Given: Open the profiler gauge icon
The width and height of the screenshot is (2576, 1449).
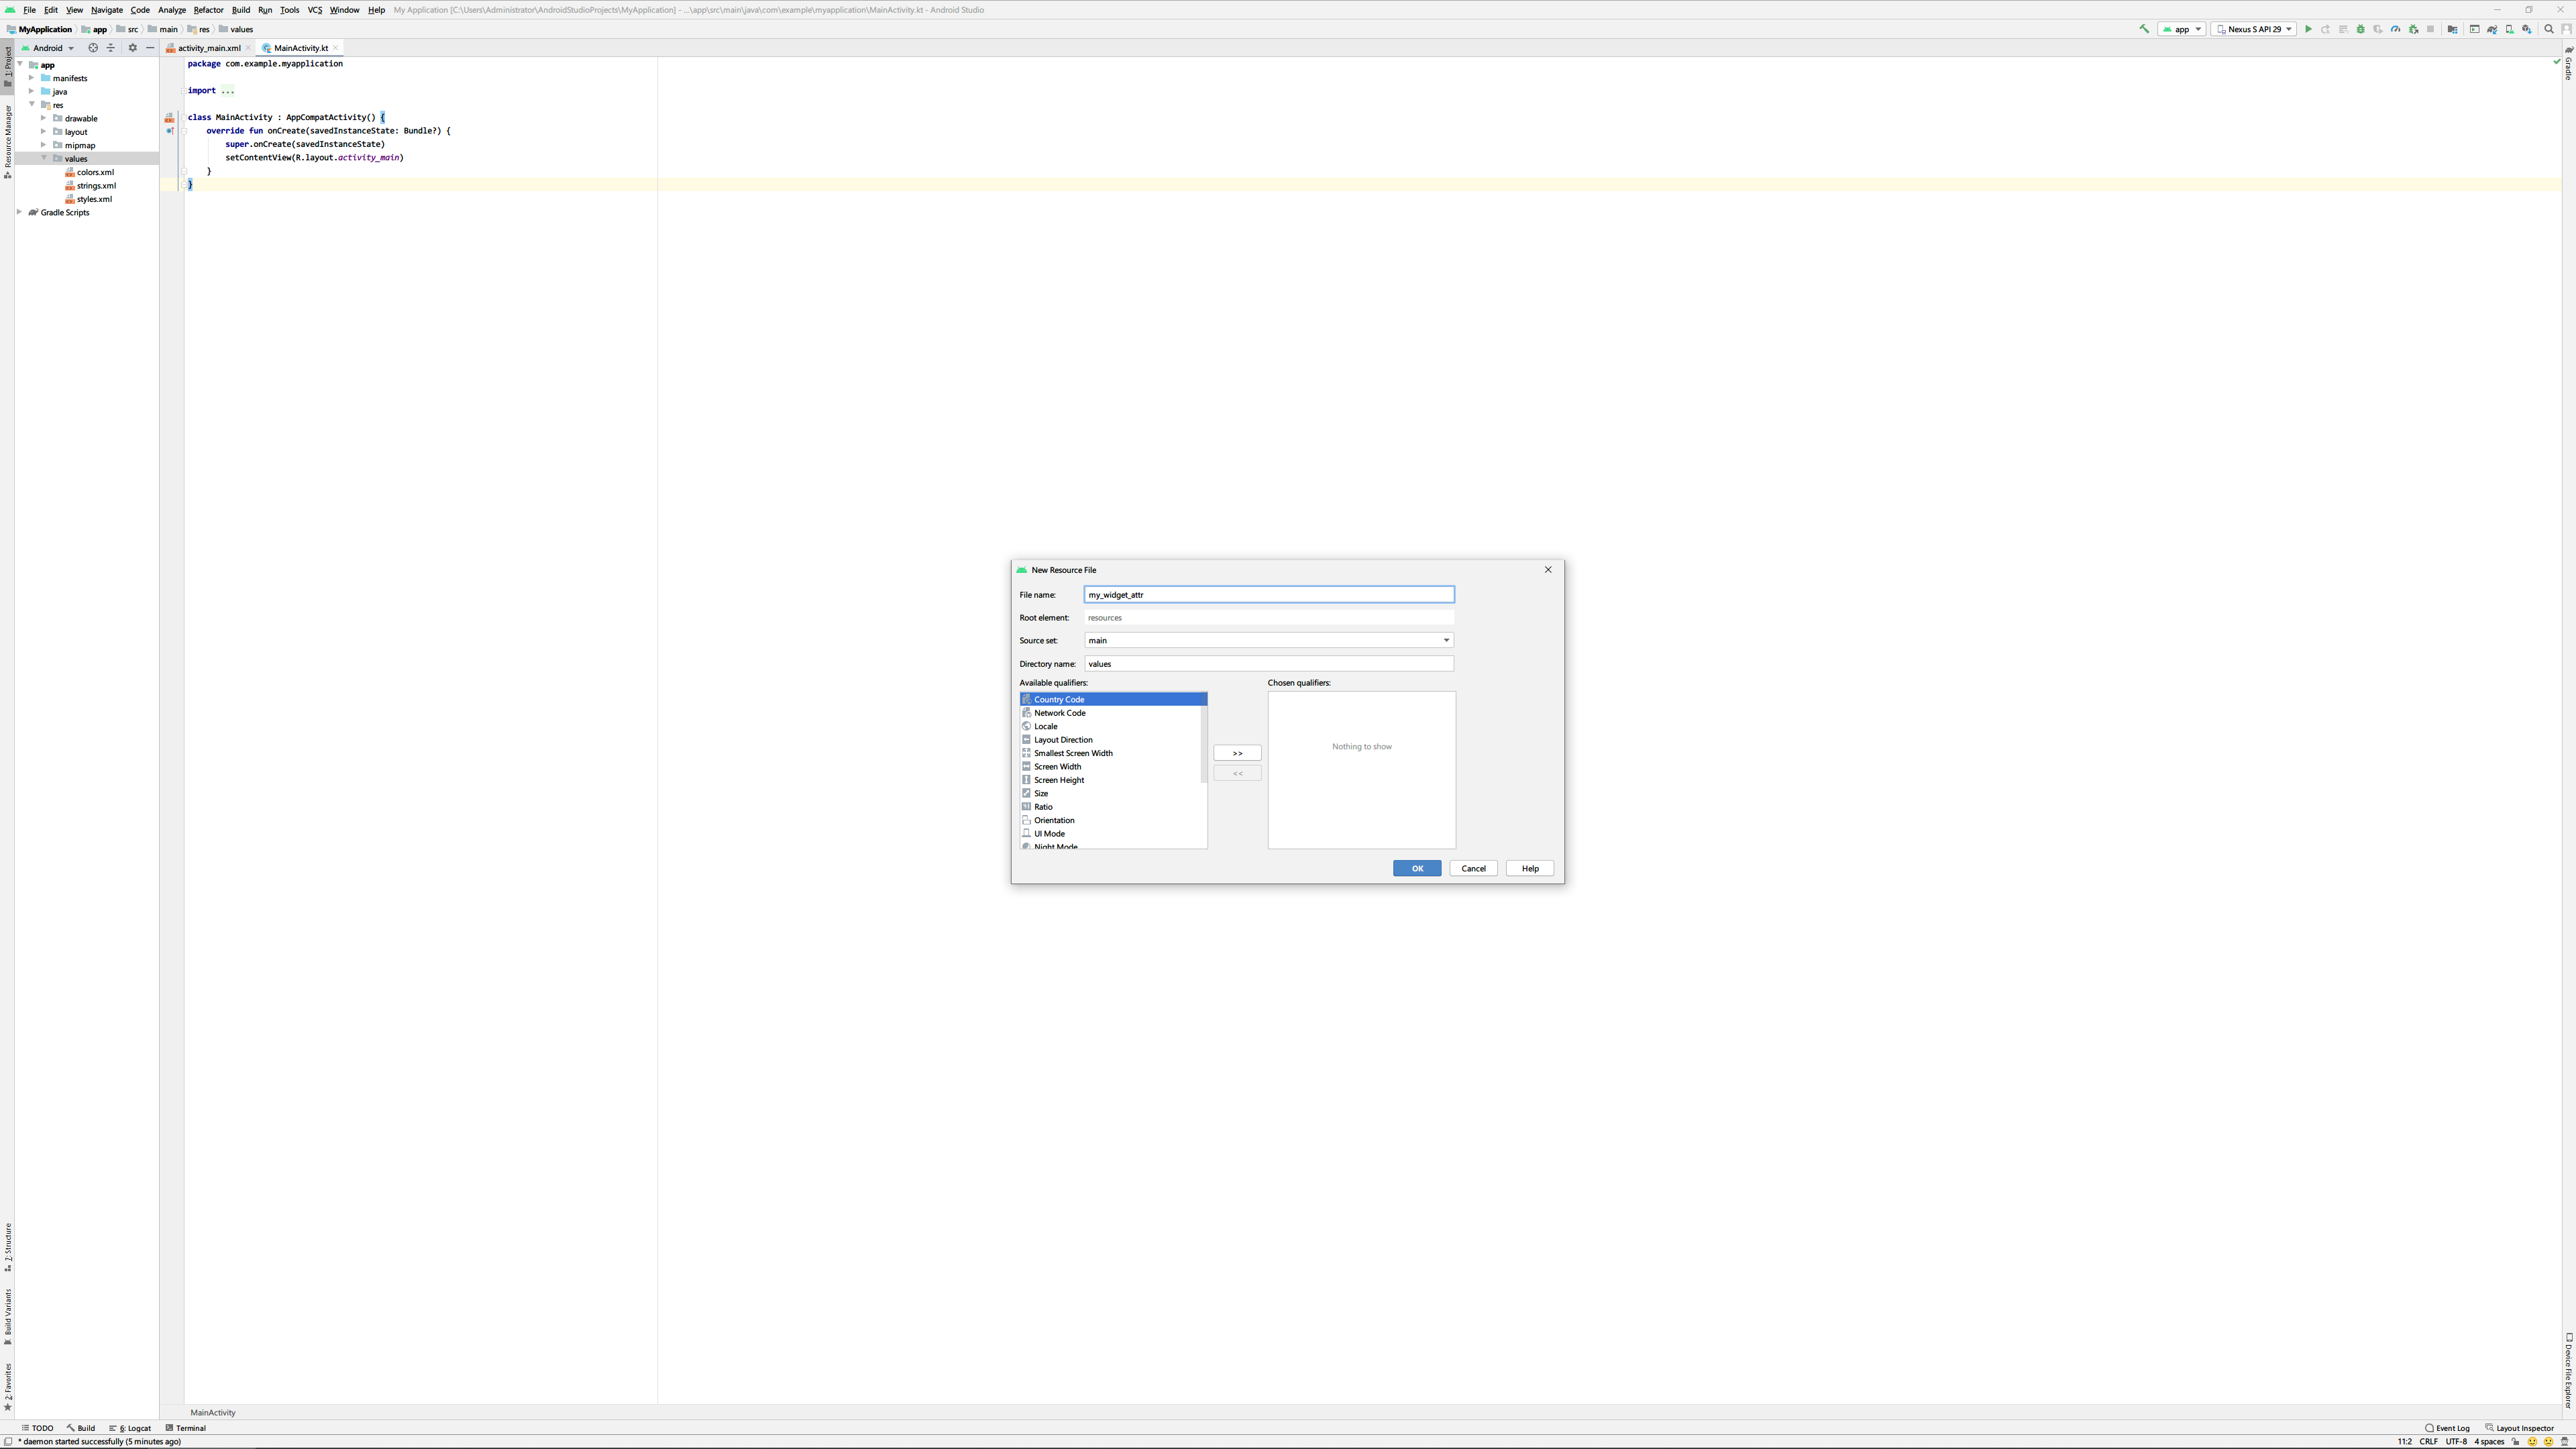Looking at the screenshot, I should tap(2395, 29).
